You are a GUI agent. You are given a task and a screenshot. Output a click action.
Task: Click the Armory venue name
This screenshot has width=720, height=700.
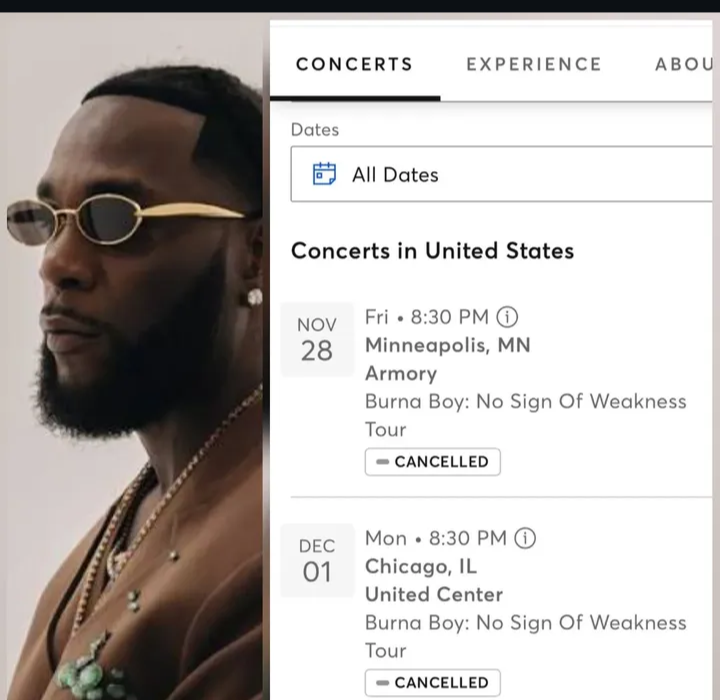tap(400, 373)
